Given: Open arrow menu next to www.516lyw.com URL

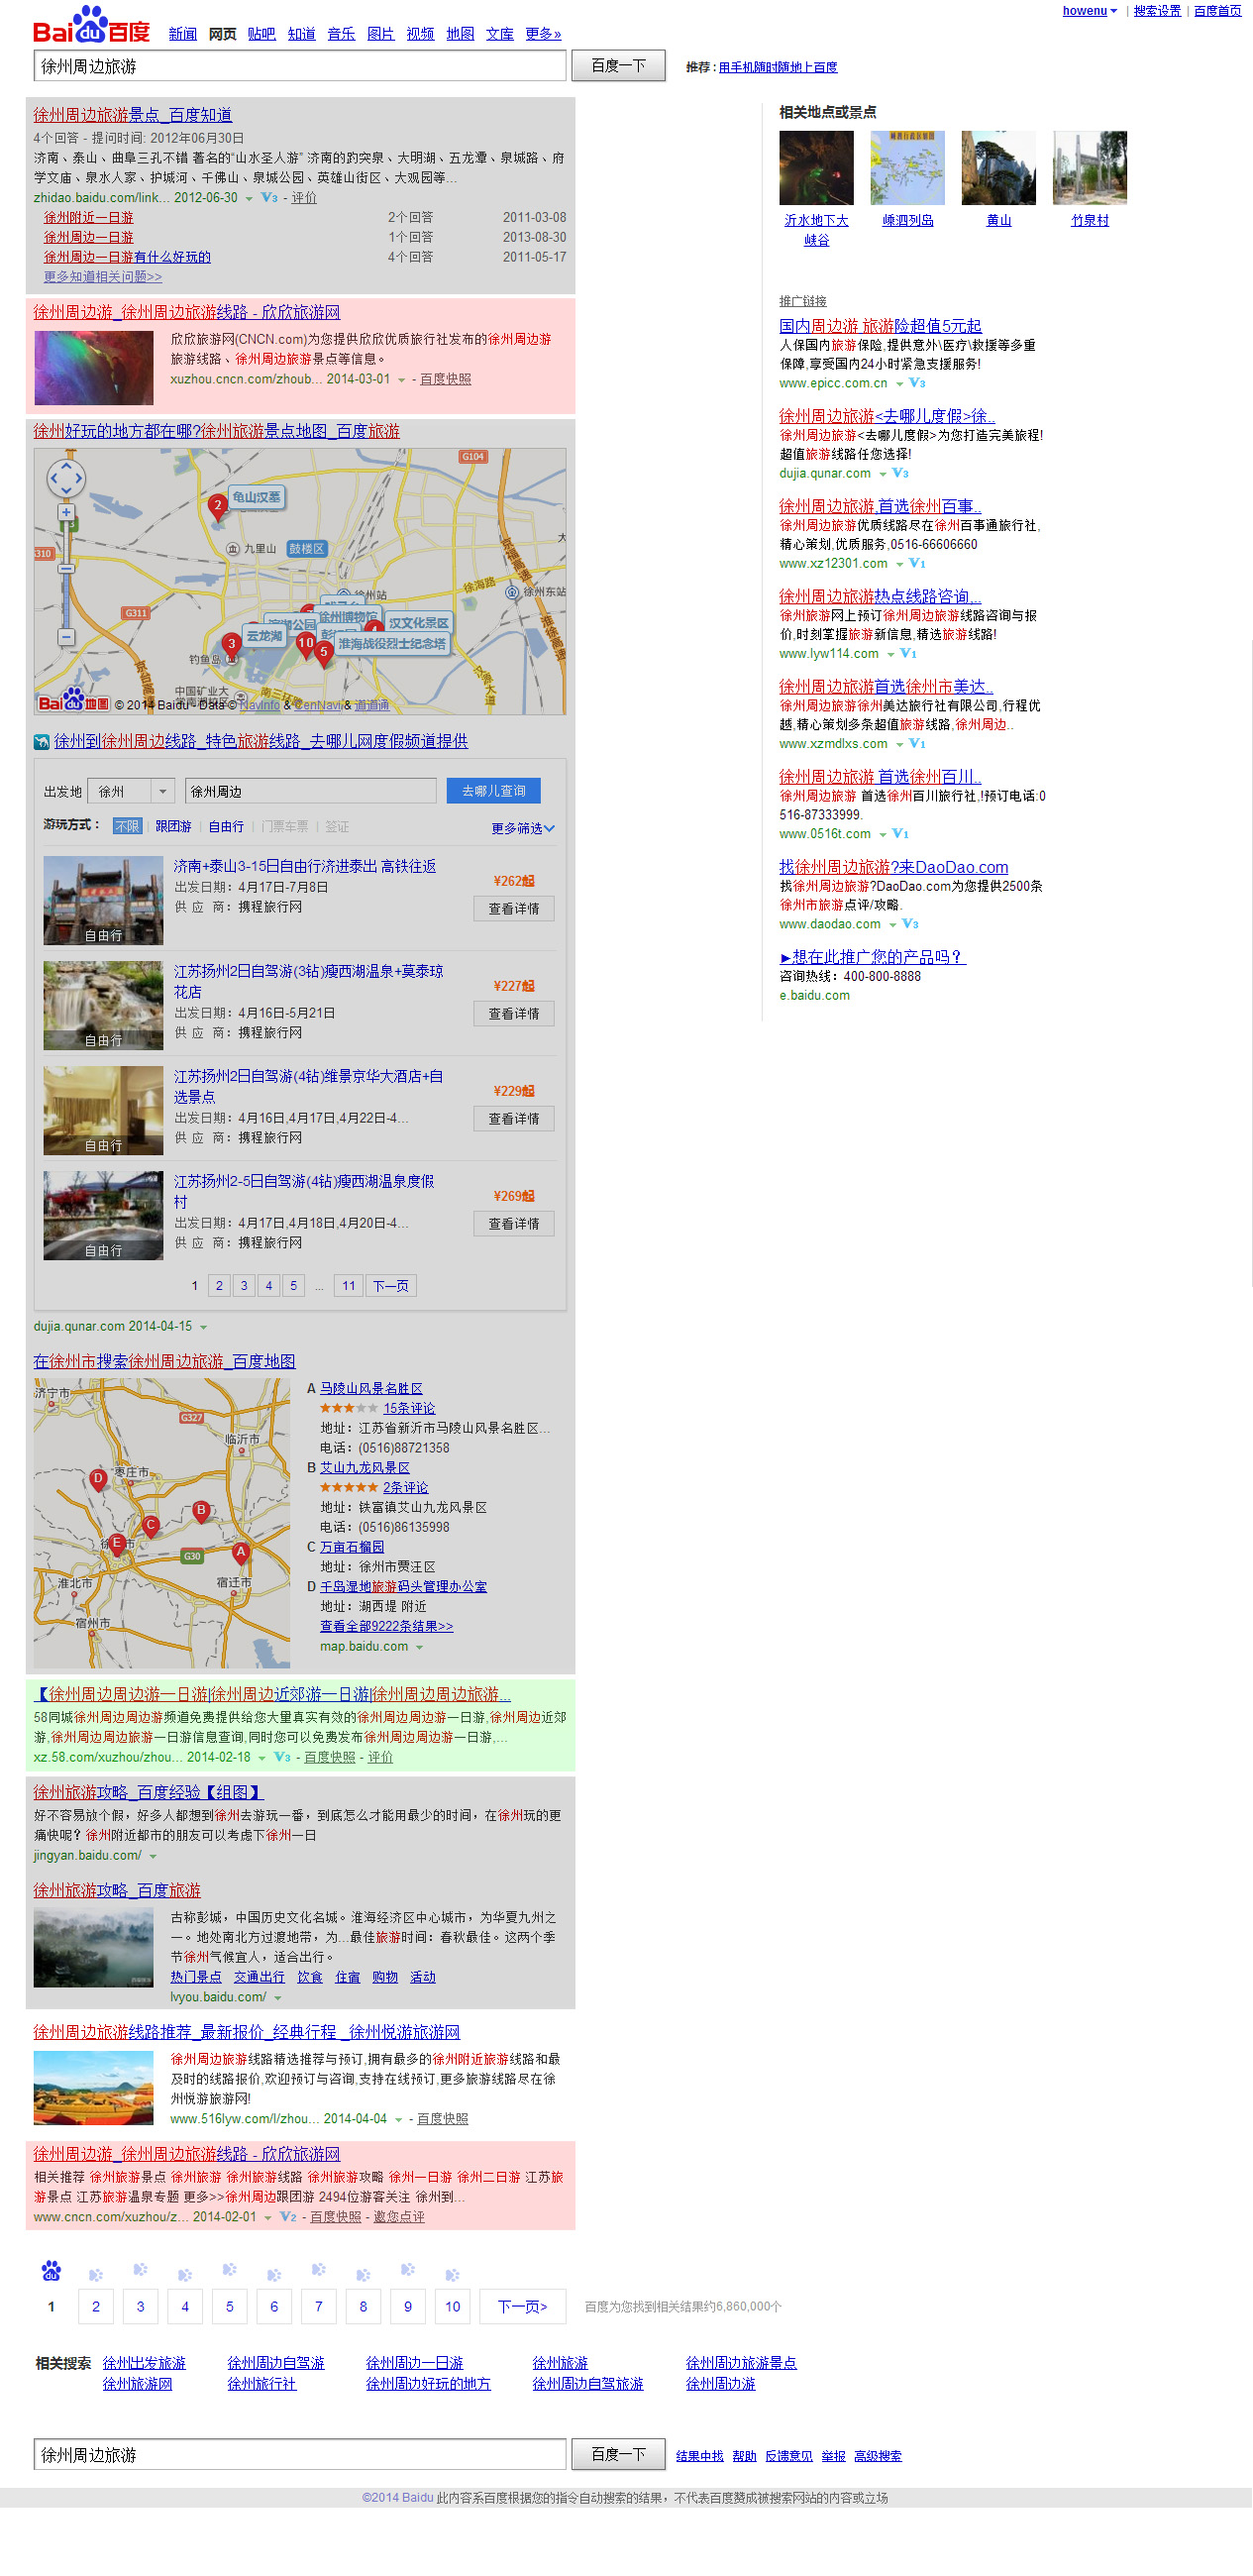Looking at the screenshot, I should pyautogui.click(x=398, y=2120).
